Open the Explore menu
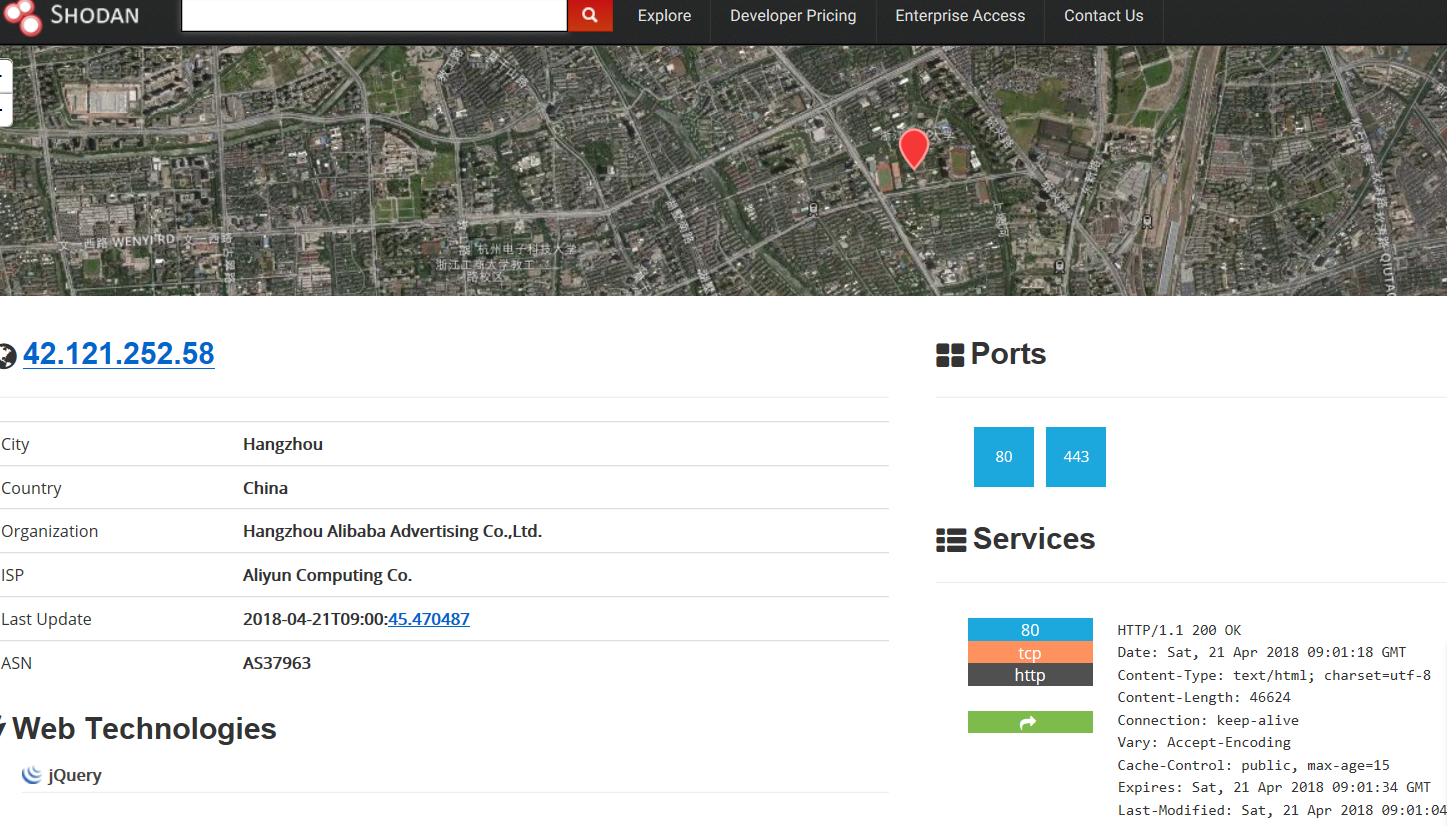The height and width of the screenshot is (826, 1447). coord(664,16)
